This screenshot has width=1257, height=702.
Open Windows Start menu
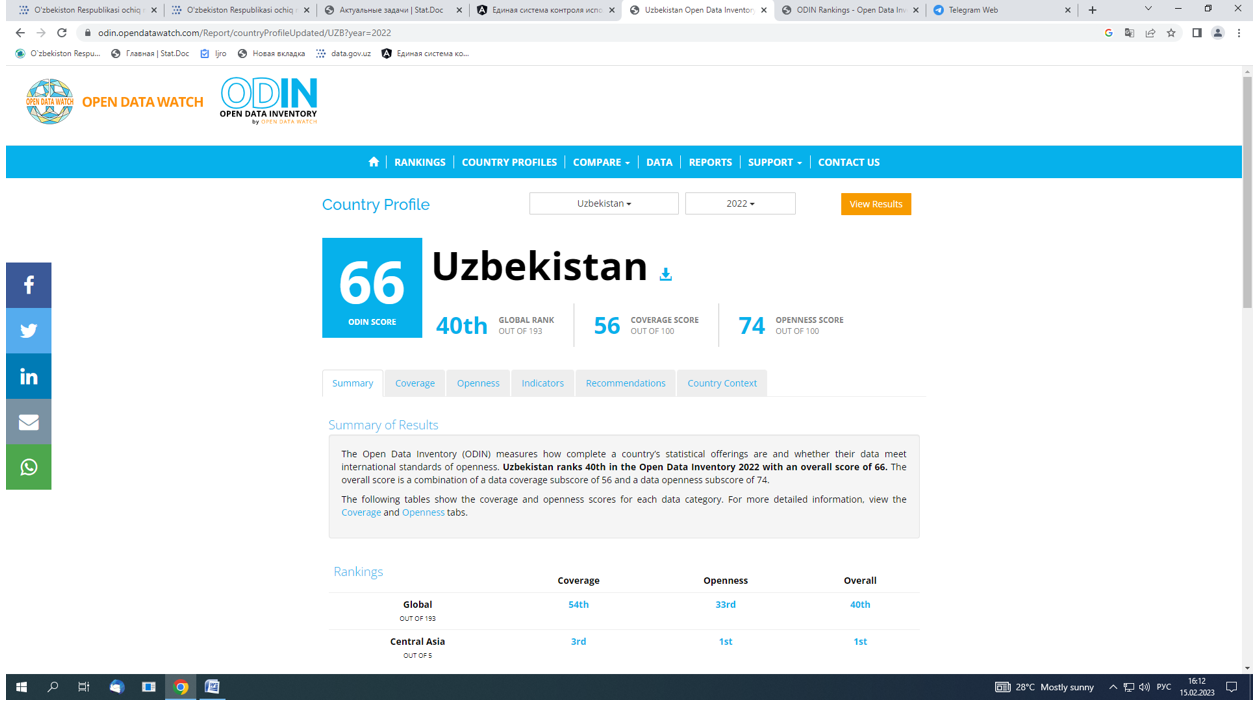pyautogui.click(x=21, y=687)
